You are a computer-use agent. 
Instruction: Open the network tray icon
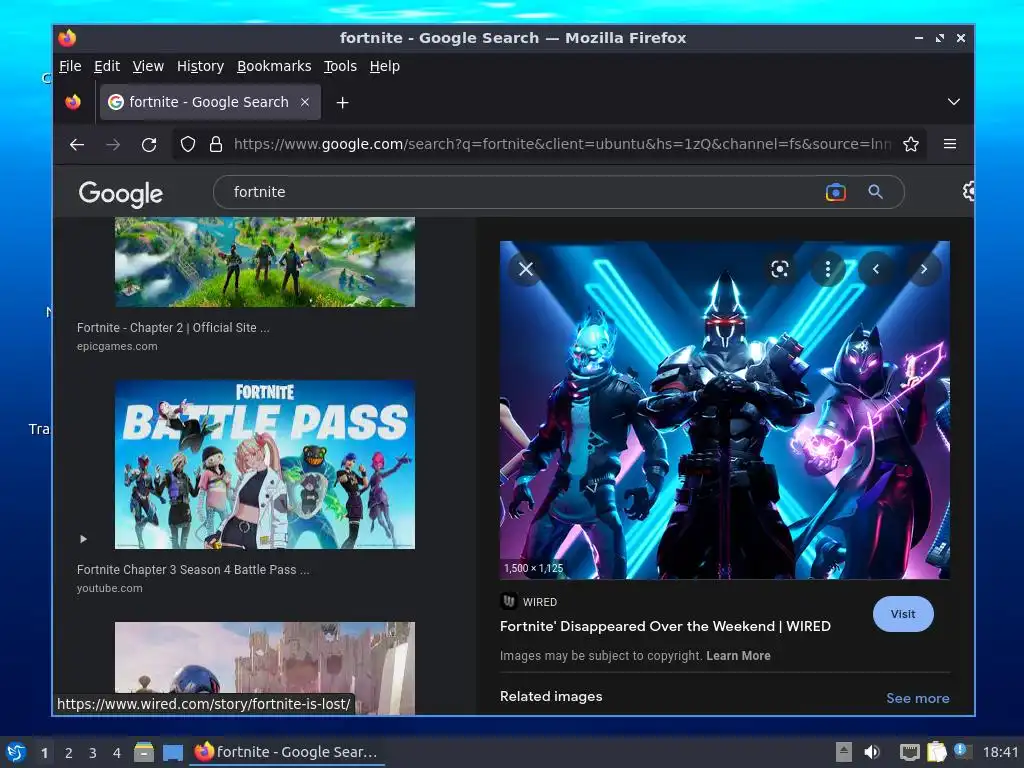click(909, 752)
